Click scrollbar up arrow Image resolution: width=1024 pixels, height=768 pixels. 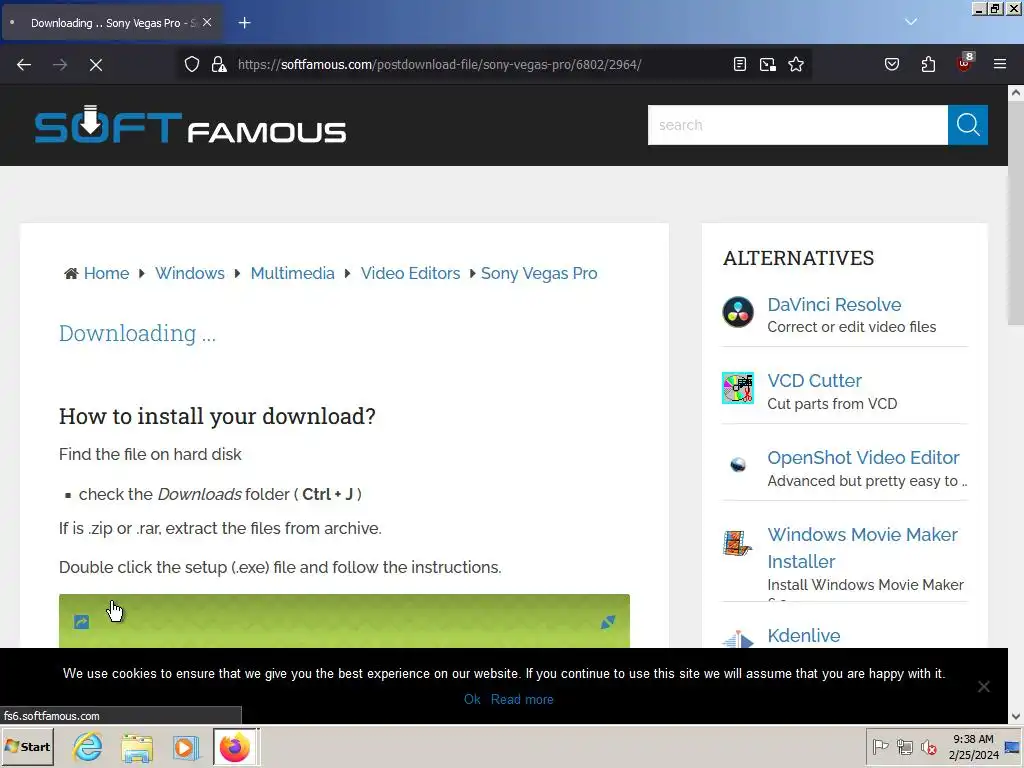(x=1016, y=93)
